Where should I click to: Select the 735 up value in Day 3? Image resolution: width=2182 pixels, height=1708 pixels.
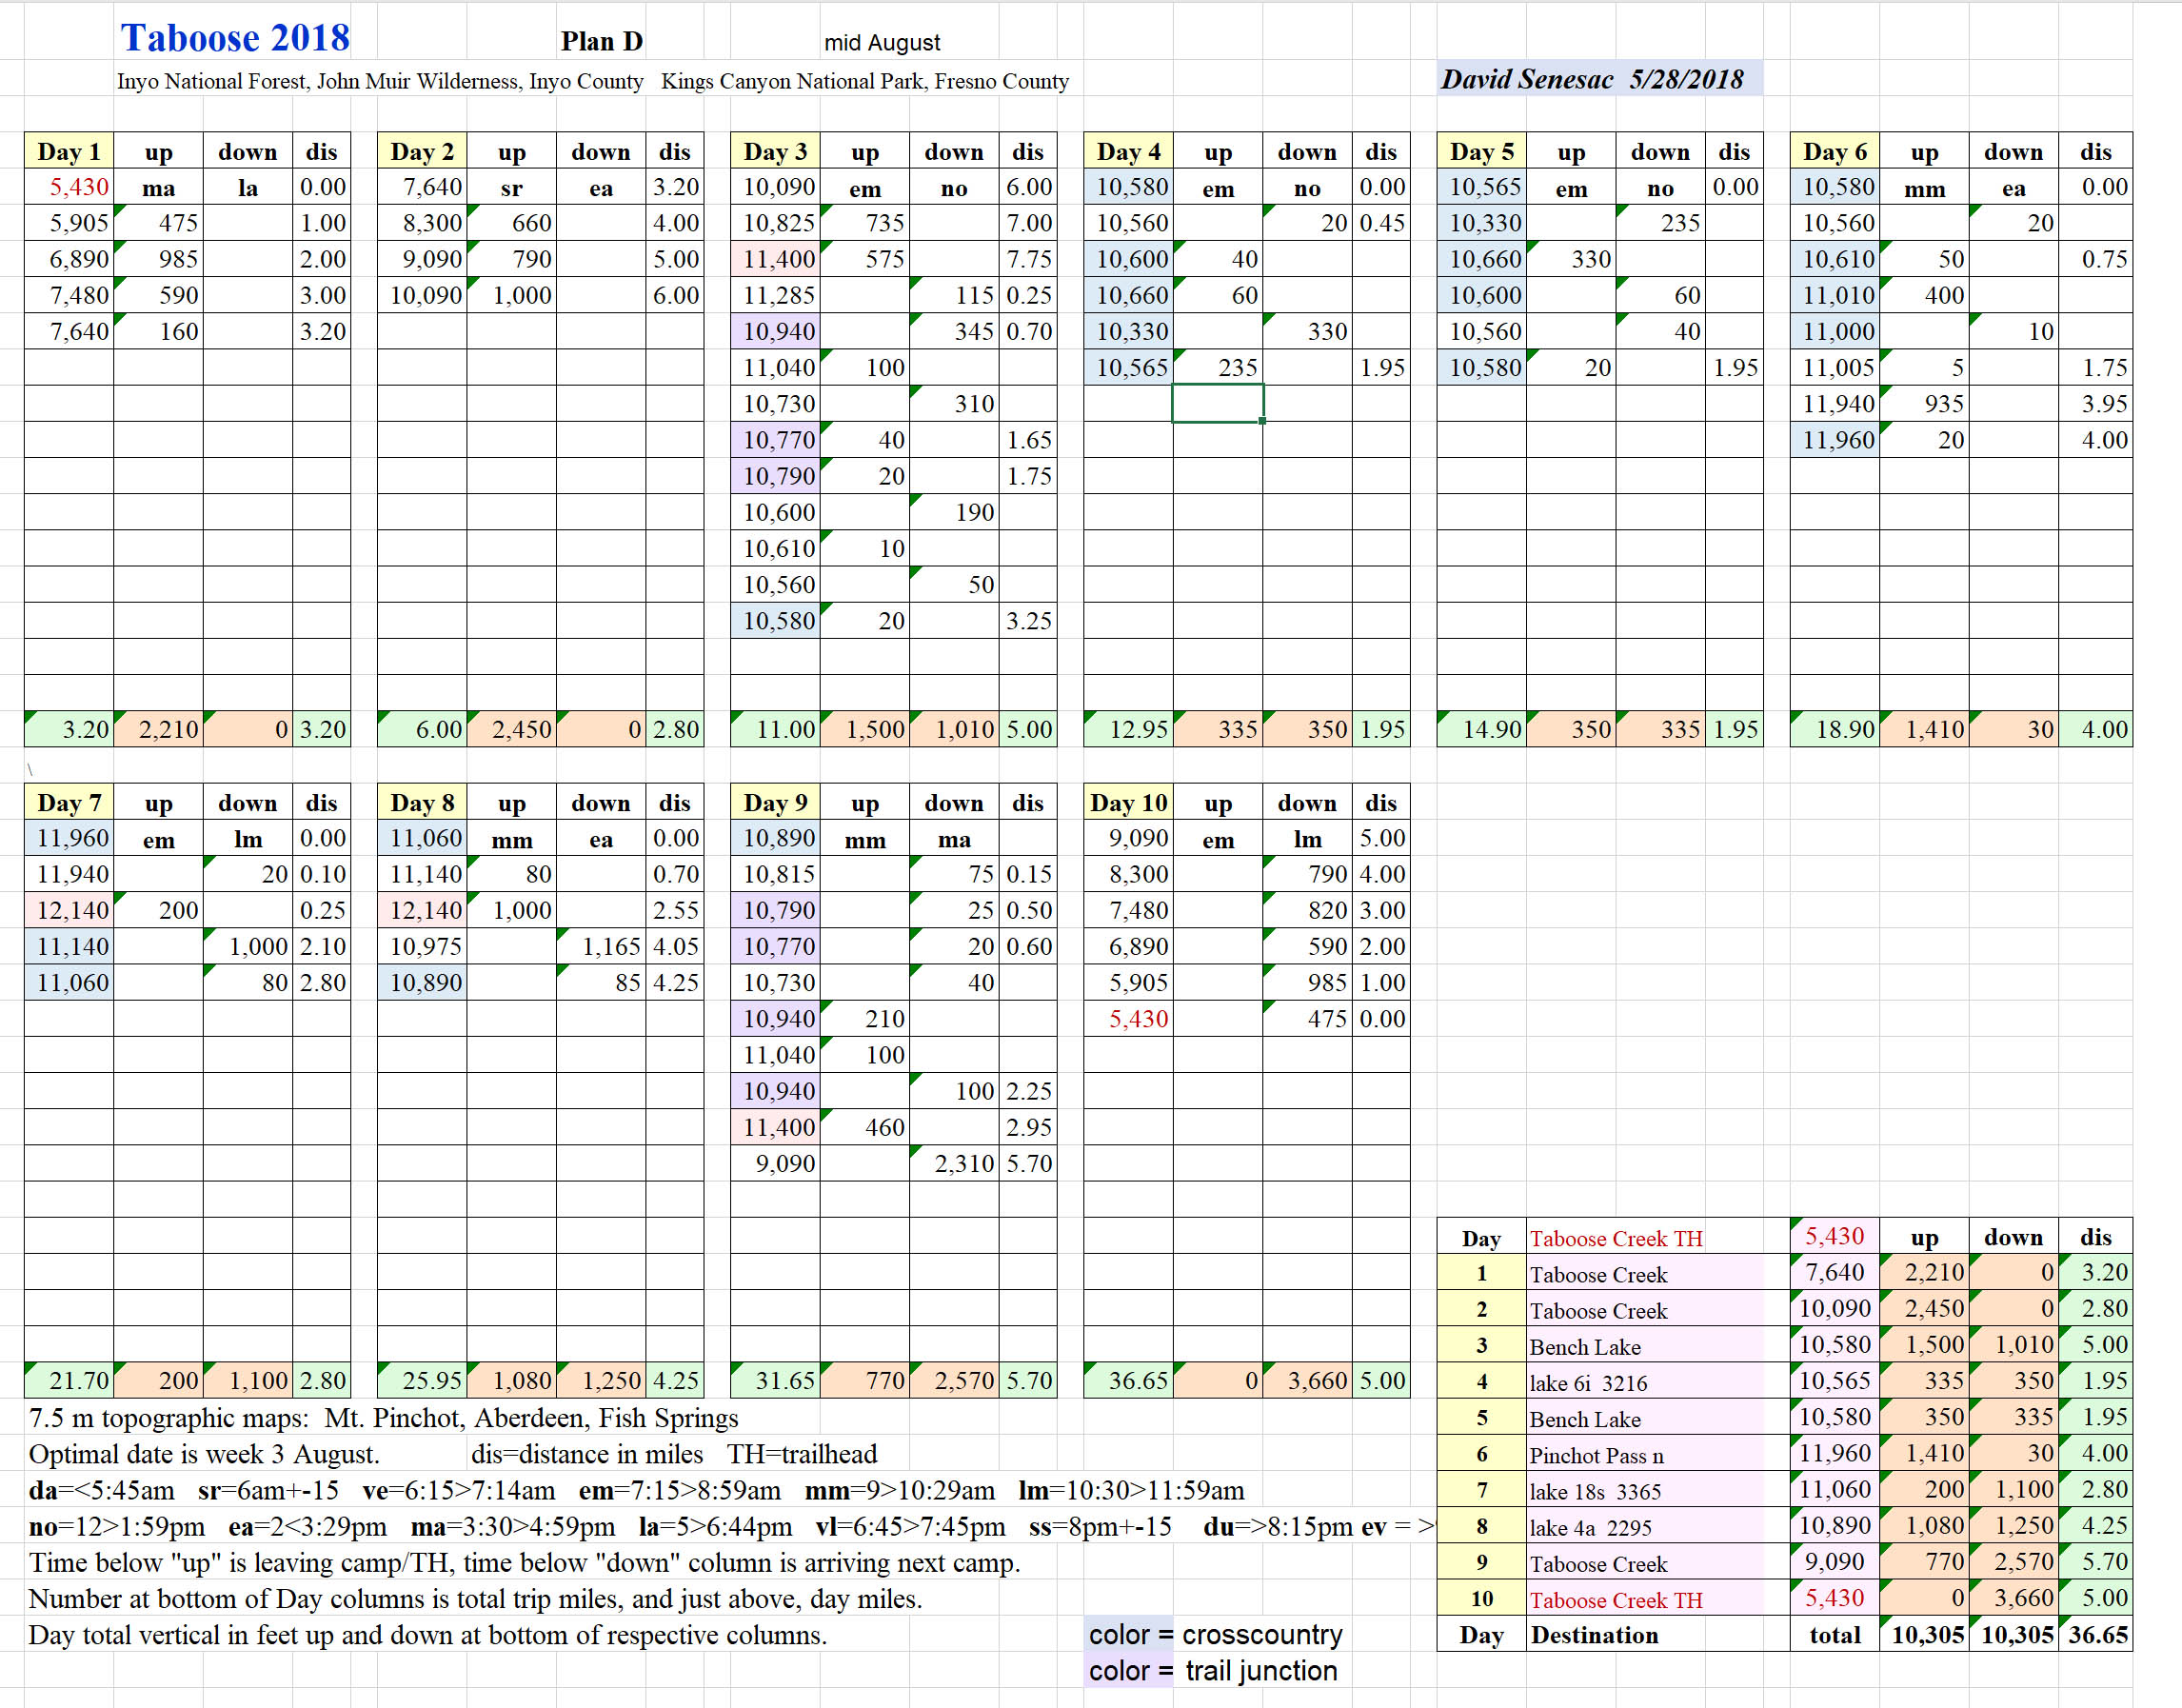tap(864, 223)
